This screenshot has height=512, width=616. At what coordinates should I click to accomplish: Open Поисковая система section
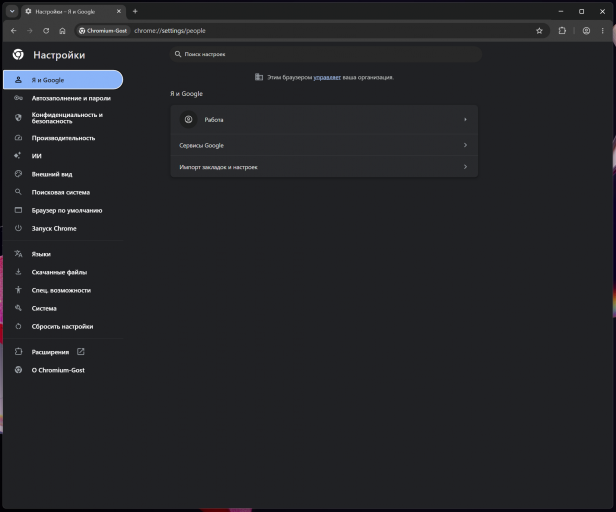point(63,192)
